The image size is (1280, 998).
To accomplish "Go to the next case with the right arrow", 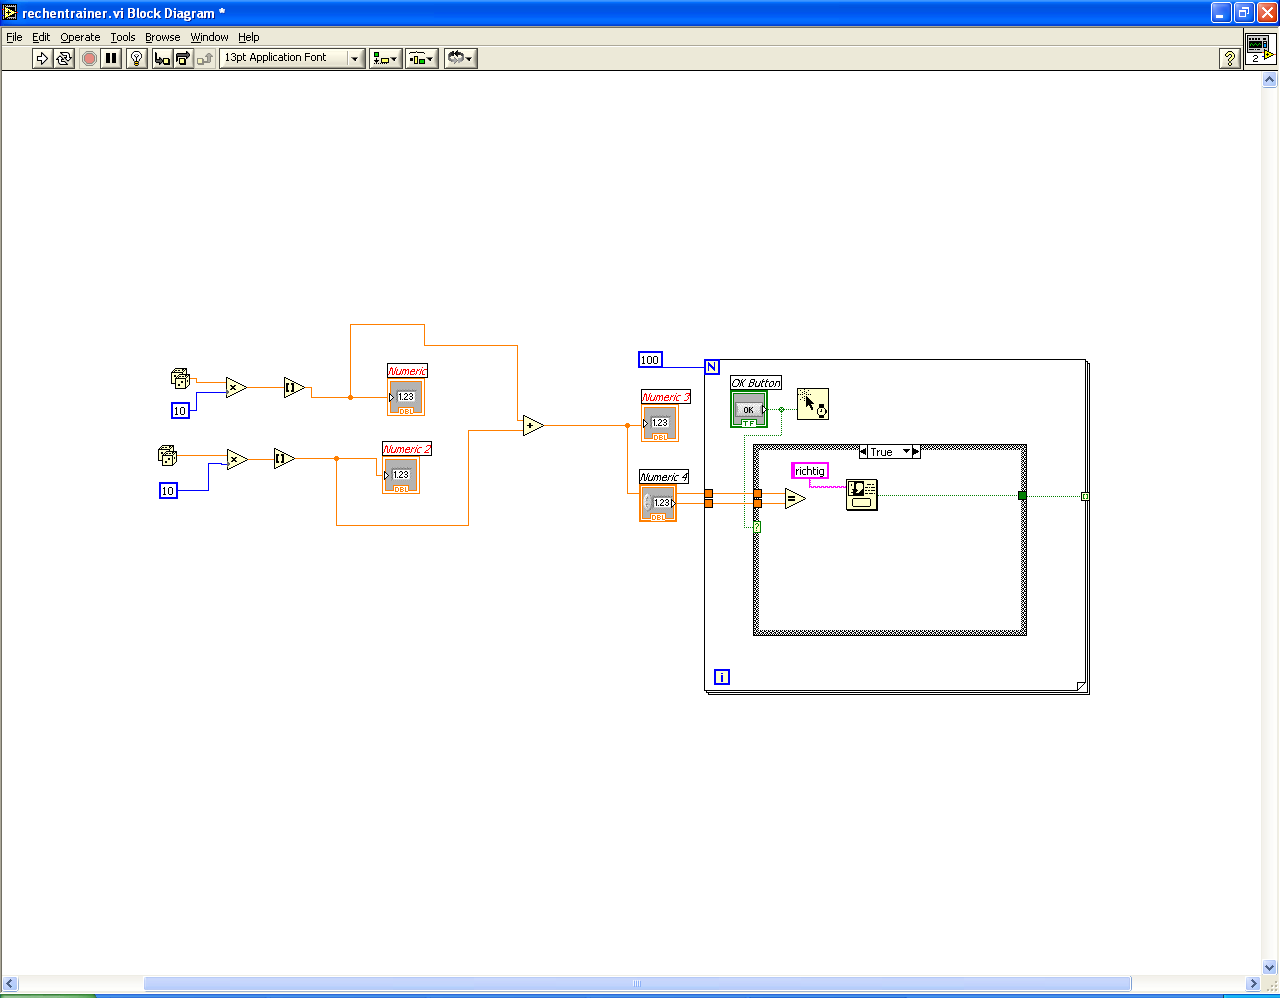I will pyautogui.click(x=917, y=452).
